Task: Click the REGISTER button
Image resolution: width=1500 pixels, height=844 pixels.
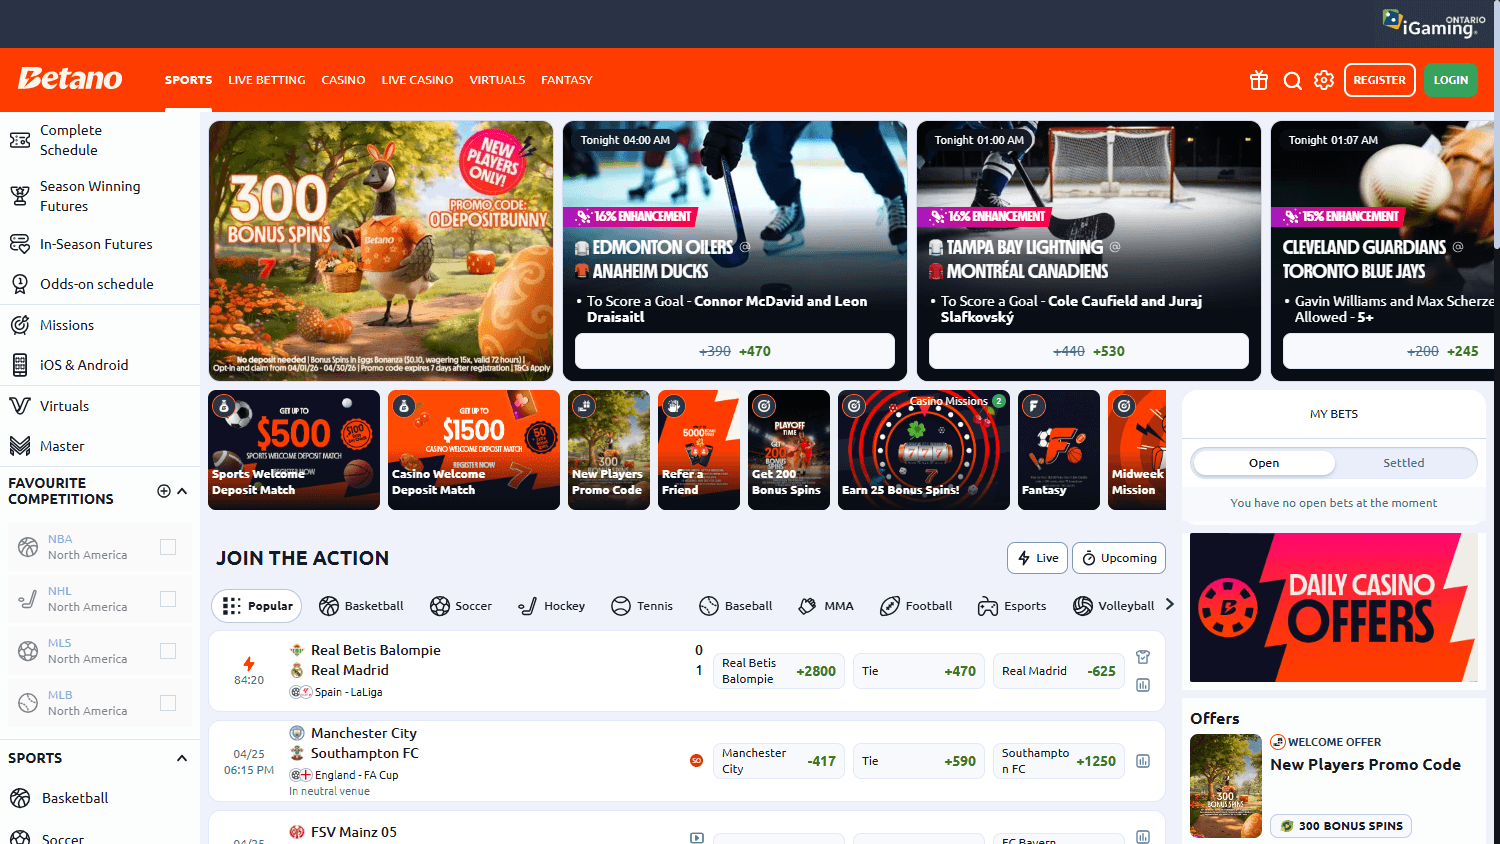Action: 1379,80
